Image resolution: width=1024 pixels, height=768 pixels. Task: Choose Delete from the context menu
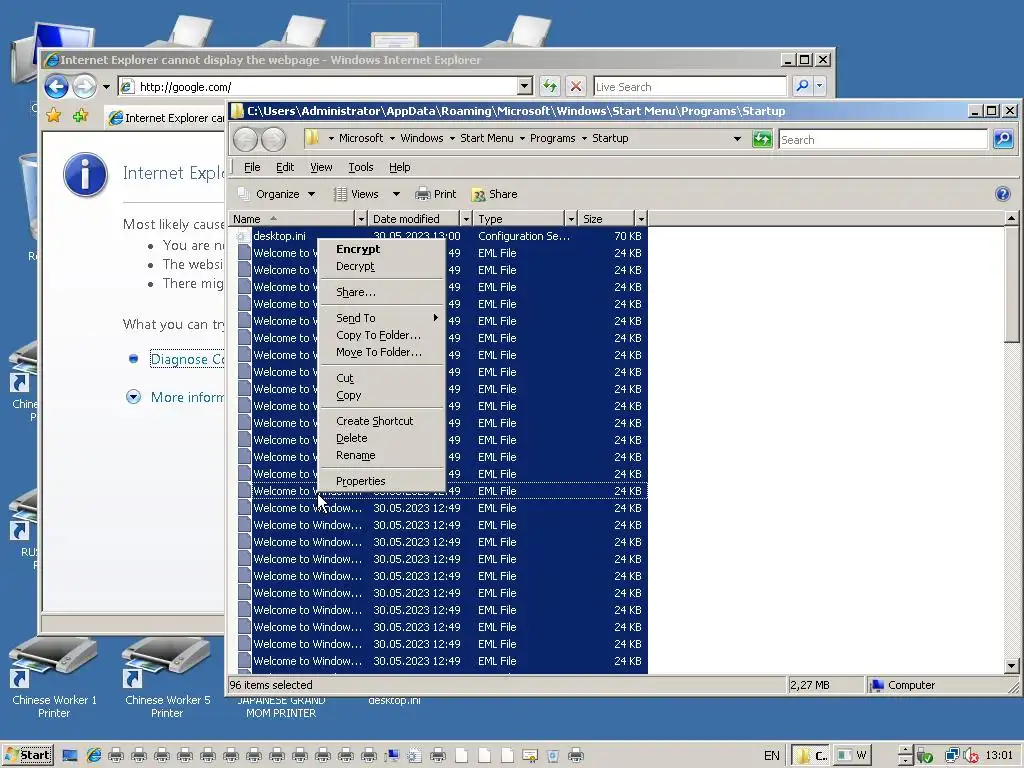(382, 438)
